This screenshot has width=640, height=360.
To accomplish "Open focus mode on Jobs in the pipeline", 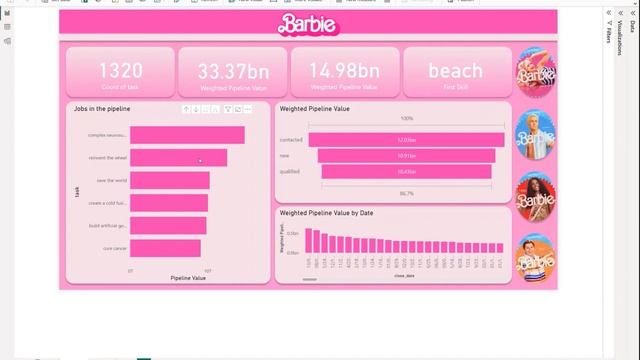I will point(238,109).
